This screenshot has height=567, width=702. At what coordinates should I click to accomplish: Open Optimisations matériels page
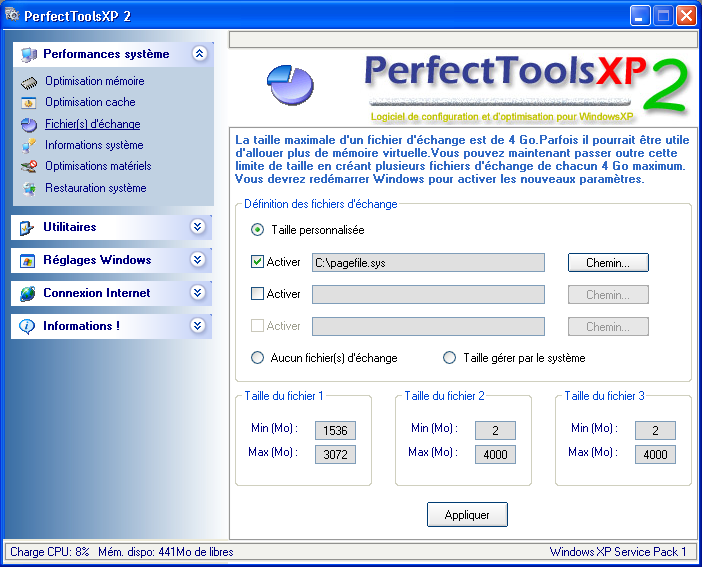[98, 166]
